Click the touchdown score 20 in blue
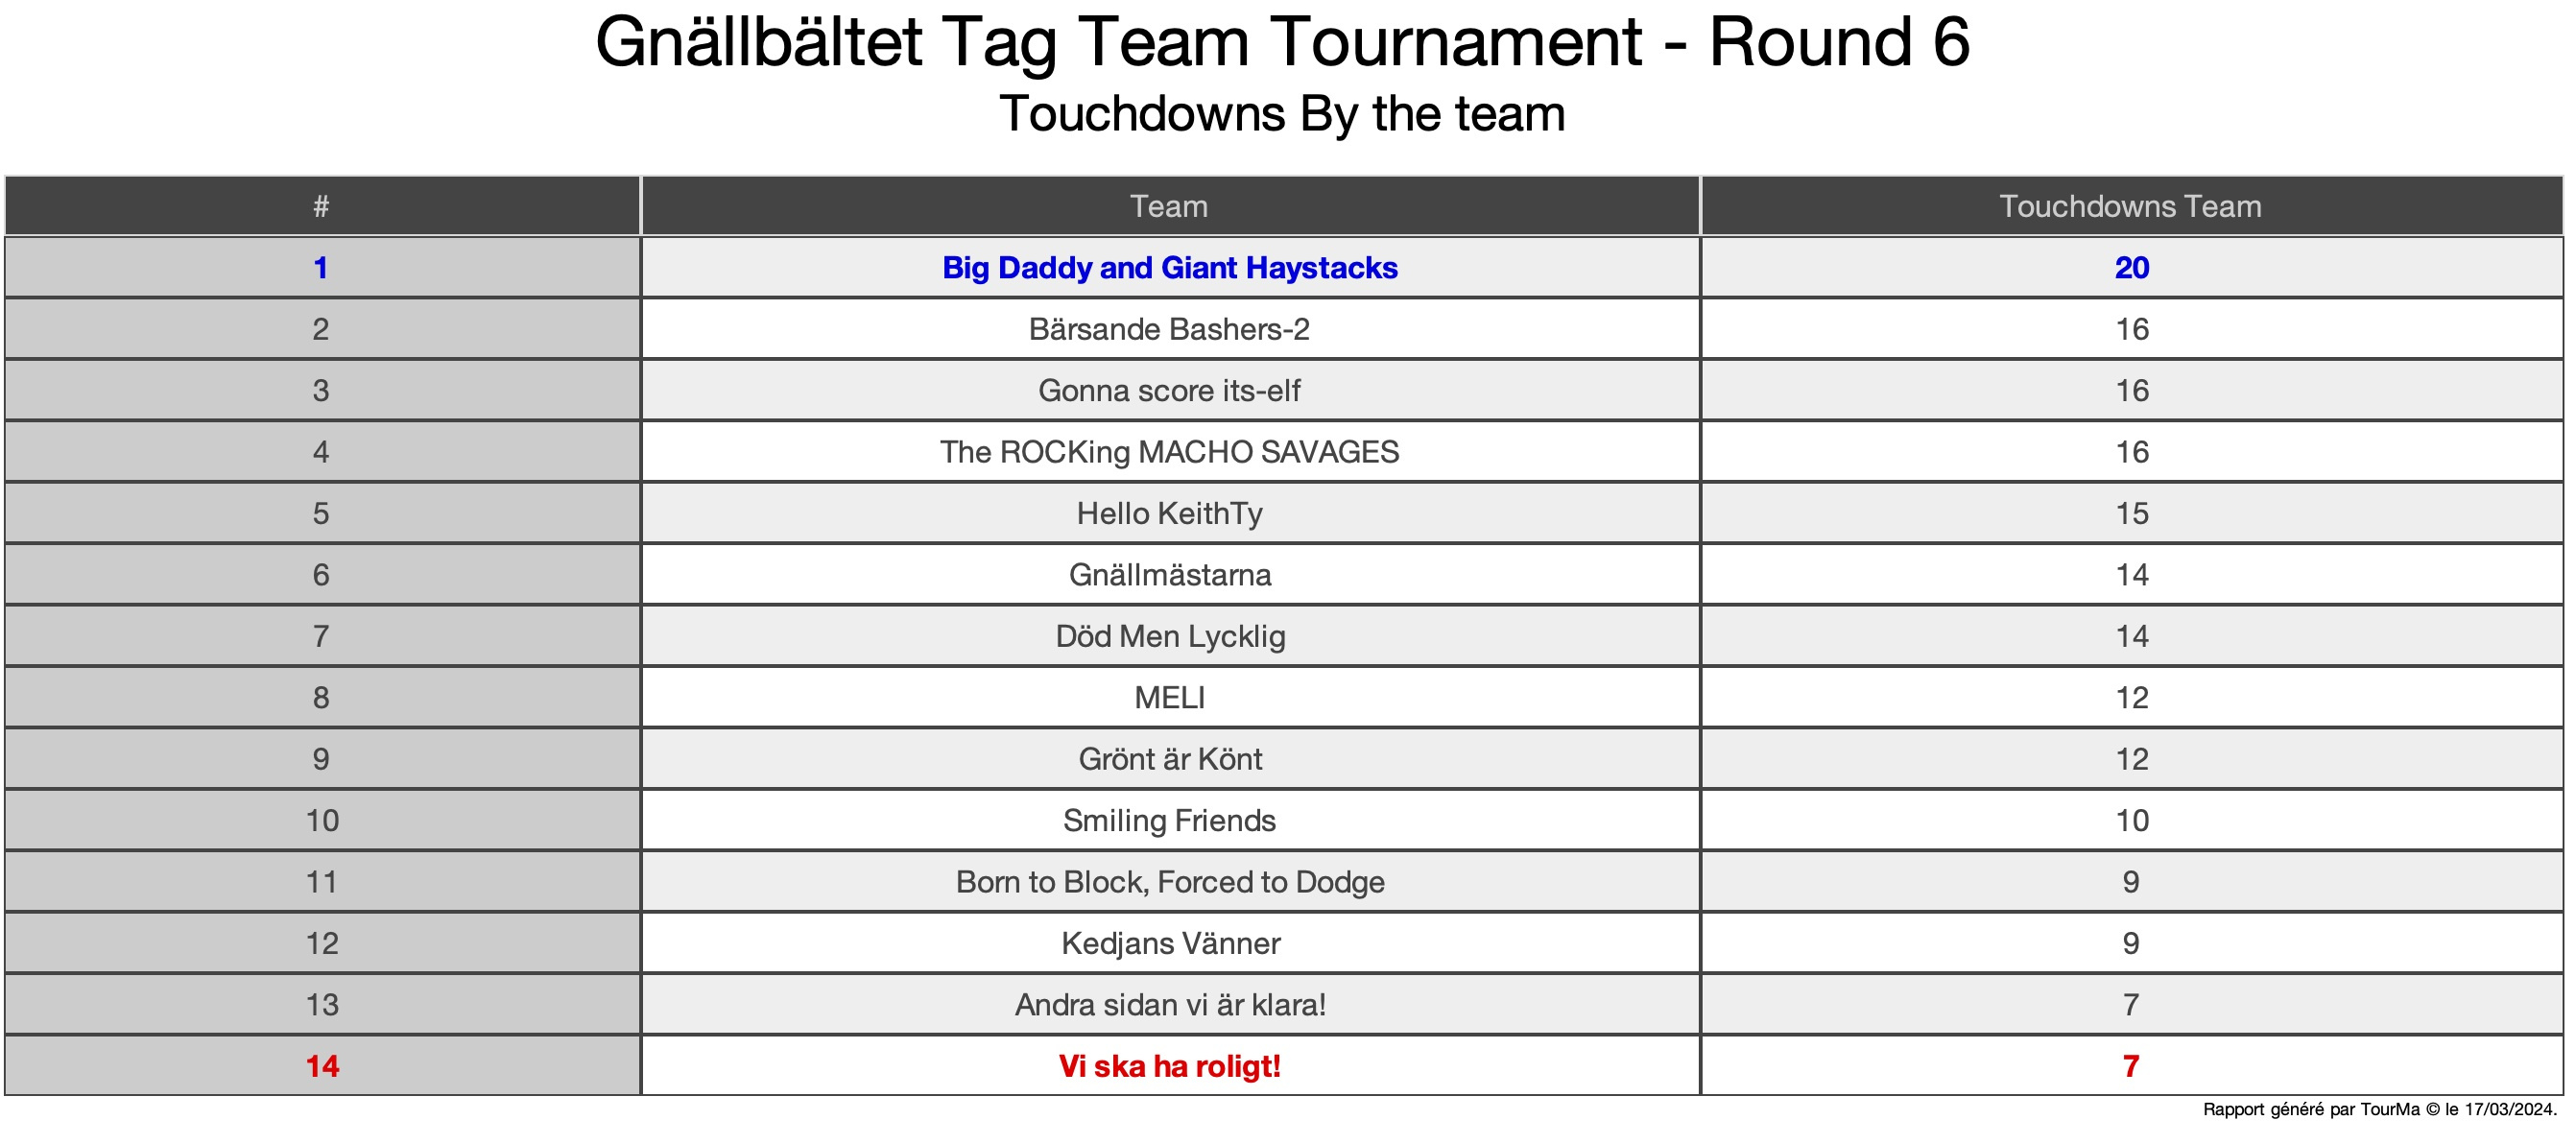The height and width of the screenshot is (1144, 2576). click(x=2131, y=268)
